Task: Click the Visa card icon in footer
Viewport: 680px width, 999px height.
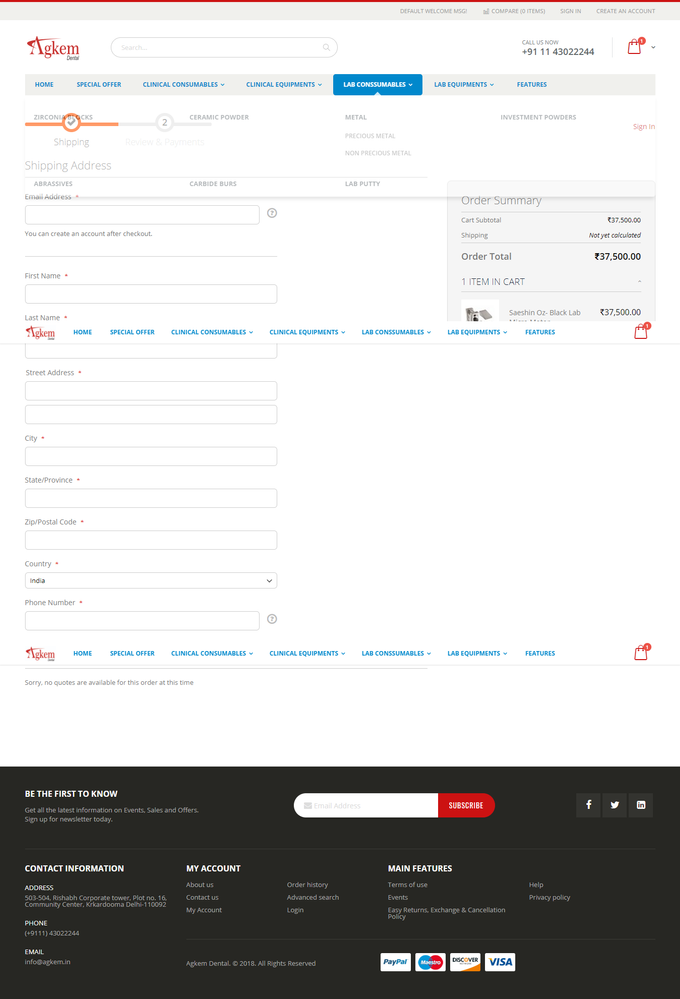Action: click(x=500, y=962)
